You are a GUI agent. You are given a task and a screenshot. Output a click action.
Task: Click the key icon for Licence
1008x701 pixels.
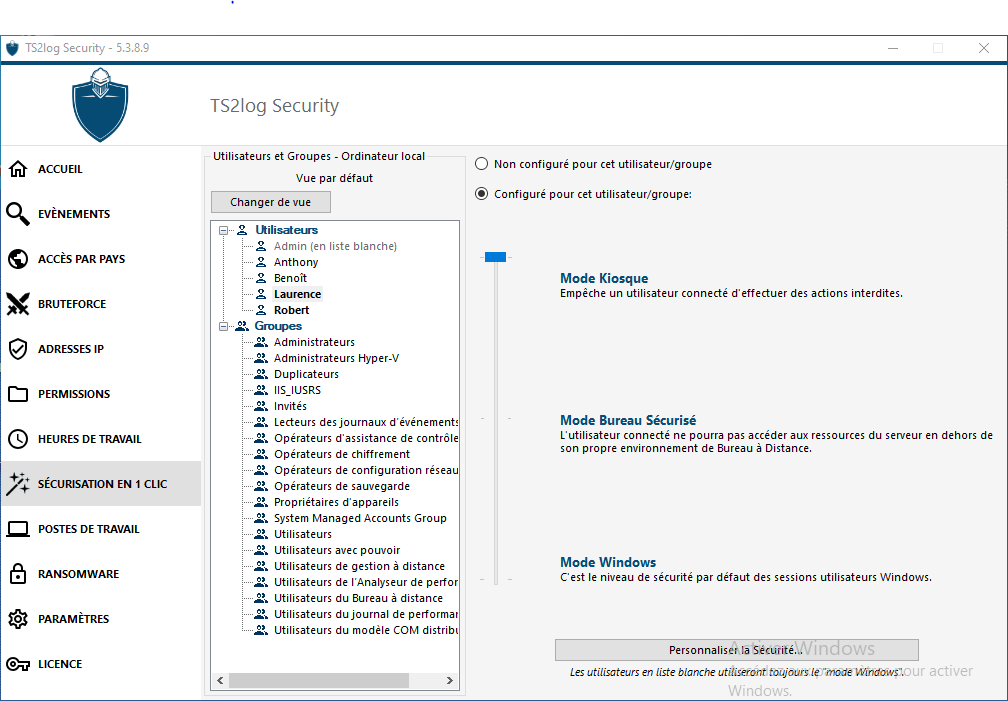[x=18, y=664]
